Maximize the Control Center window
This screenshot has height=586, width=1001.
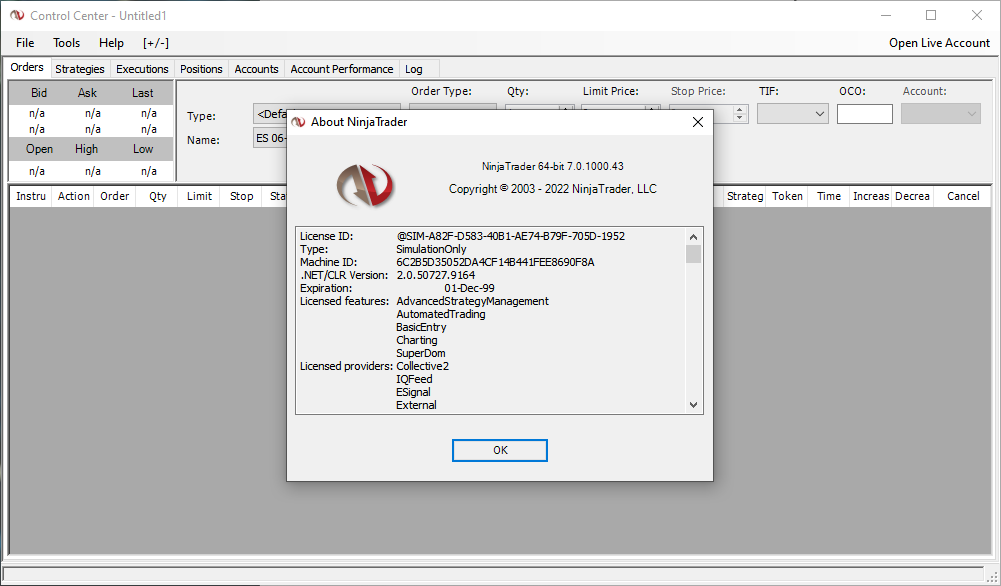(x=931, y=15)
